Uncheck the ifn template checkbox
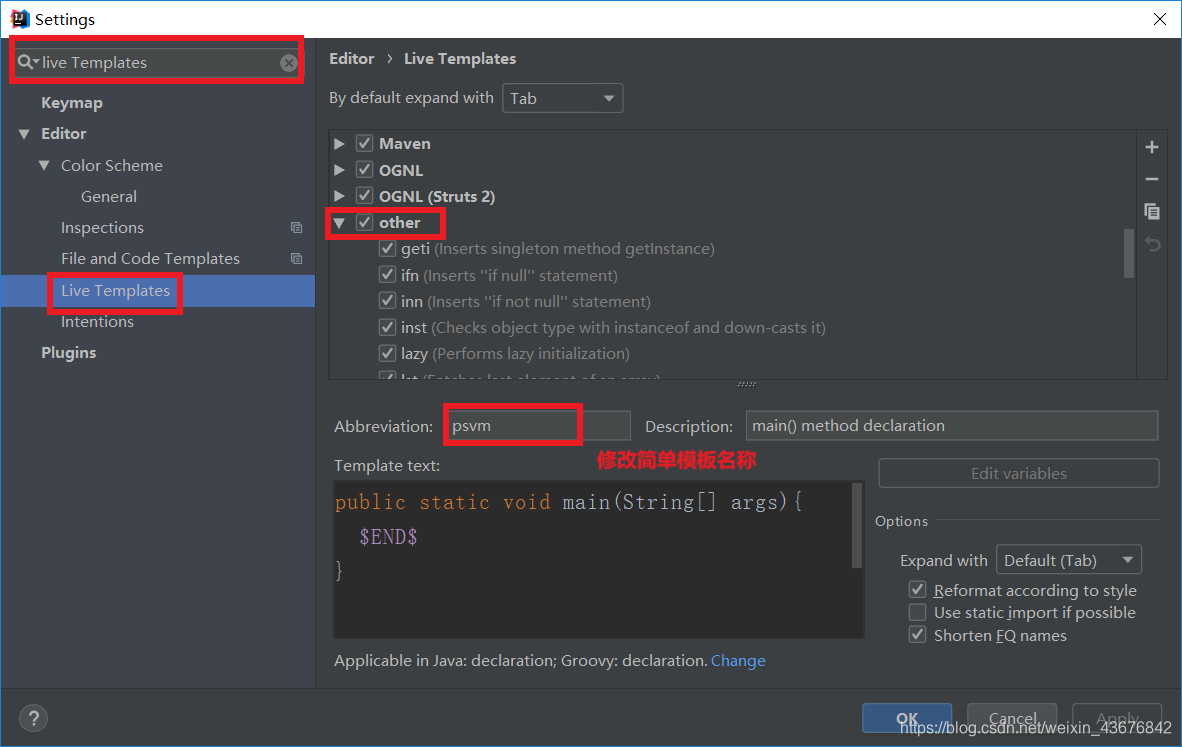Image resolution: width=1182 pixels, height=747 pixels. [387, 274]
